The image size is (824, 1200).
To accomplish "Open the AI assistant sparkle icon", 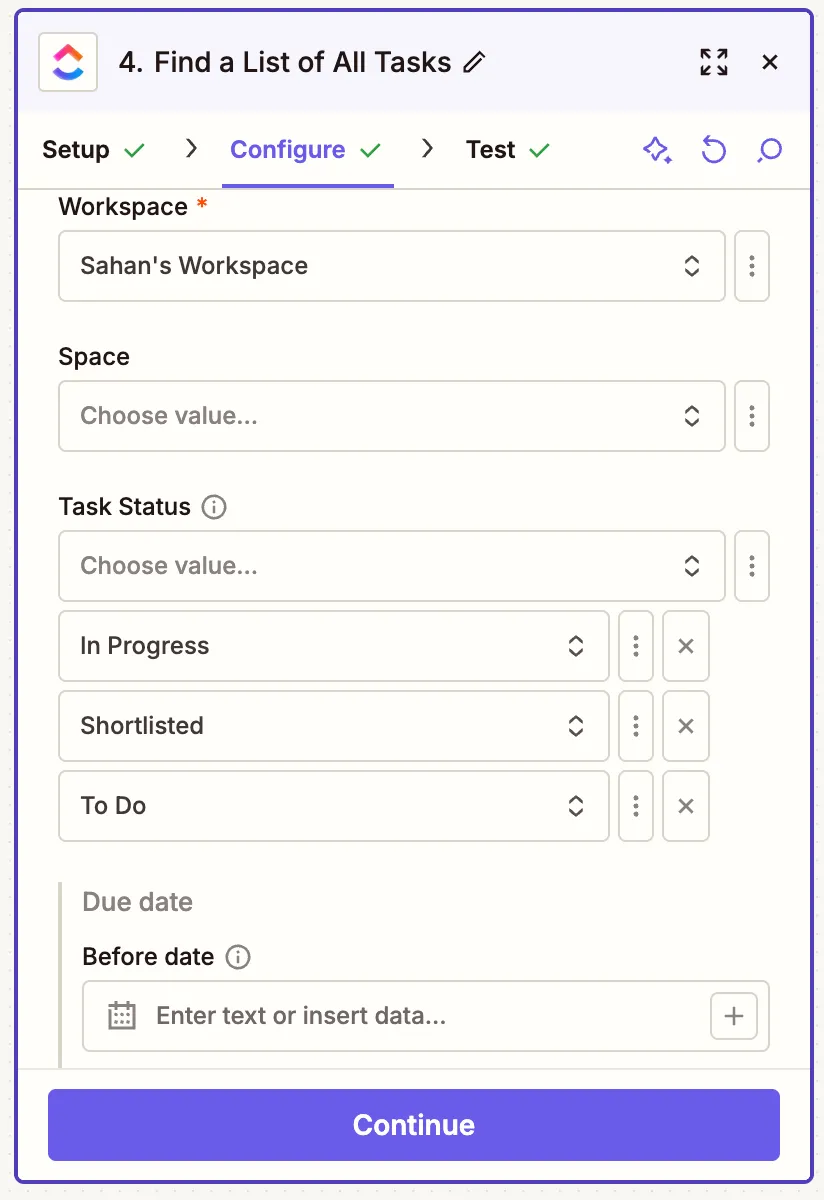I will (x=657, y=149).
